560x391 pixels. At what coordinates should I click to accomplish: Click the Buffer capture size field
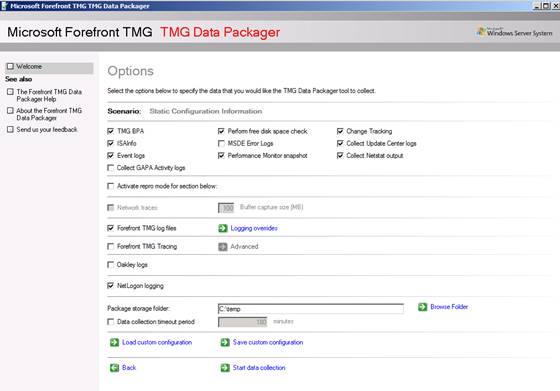(226, 207)
